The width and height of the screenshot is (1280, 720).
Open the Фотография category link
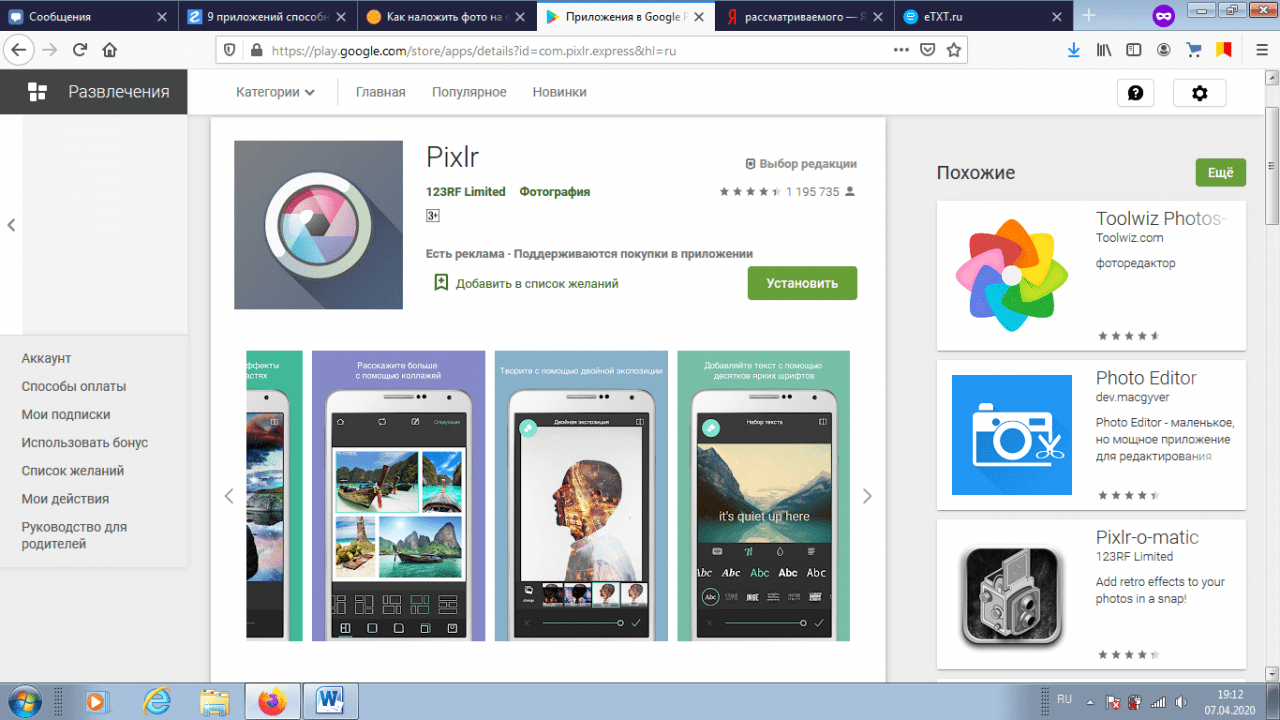coord(555,191)
